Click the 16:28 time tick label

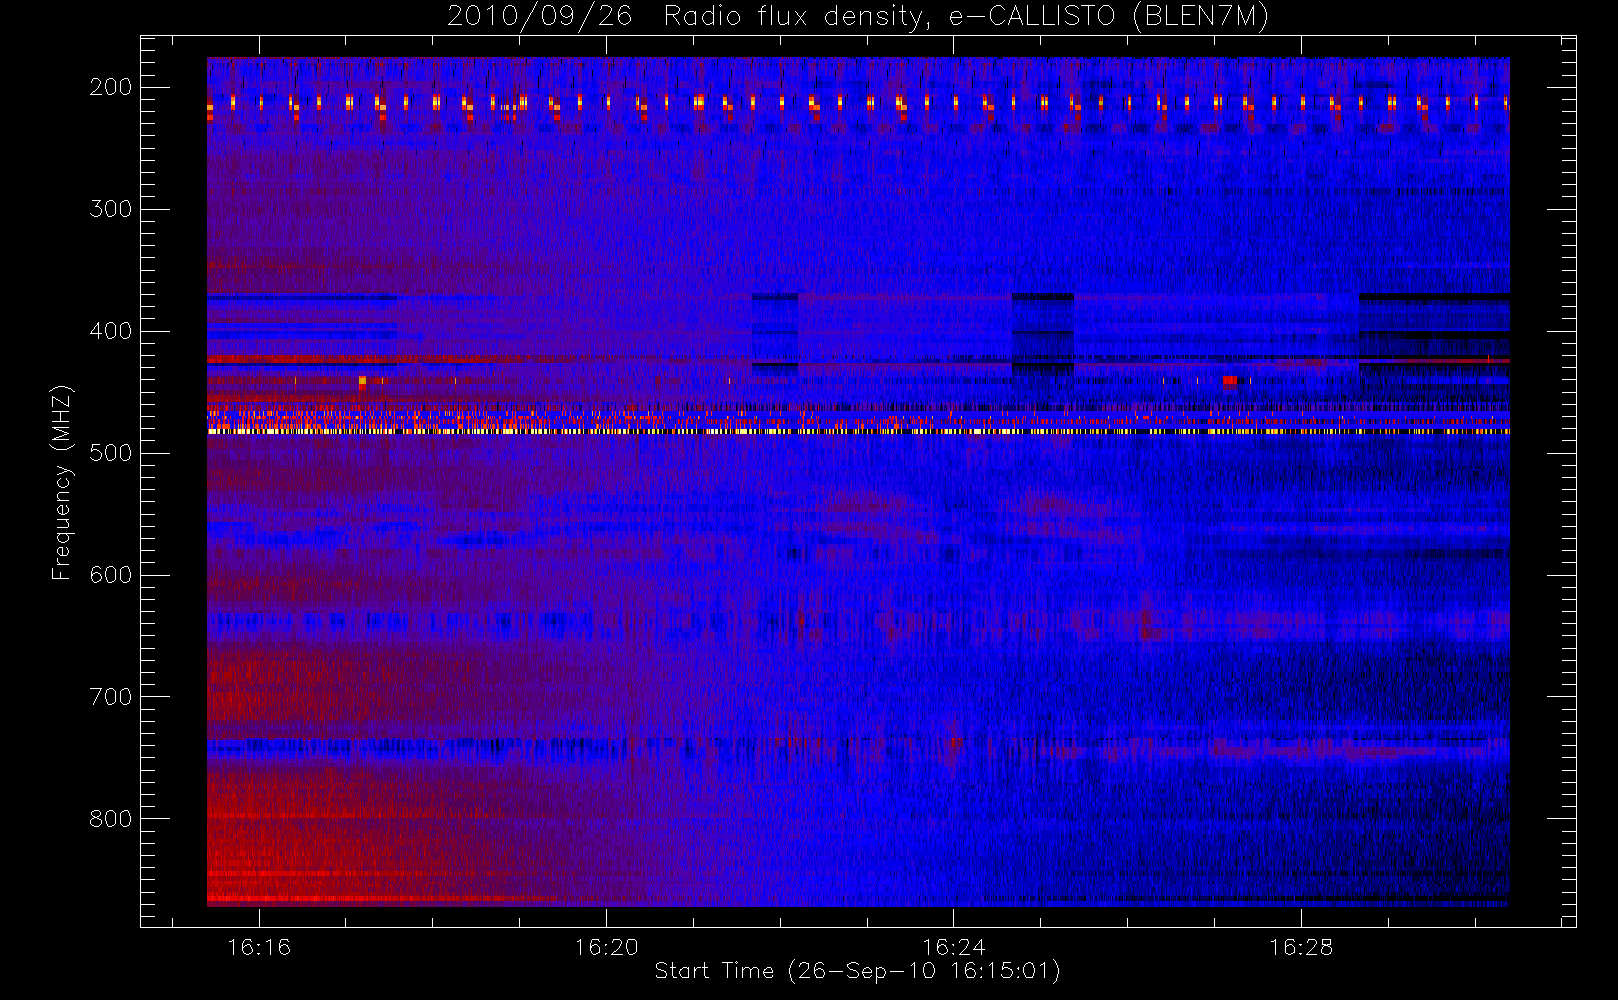coord(1301,947)
